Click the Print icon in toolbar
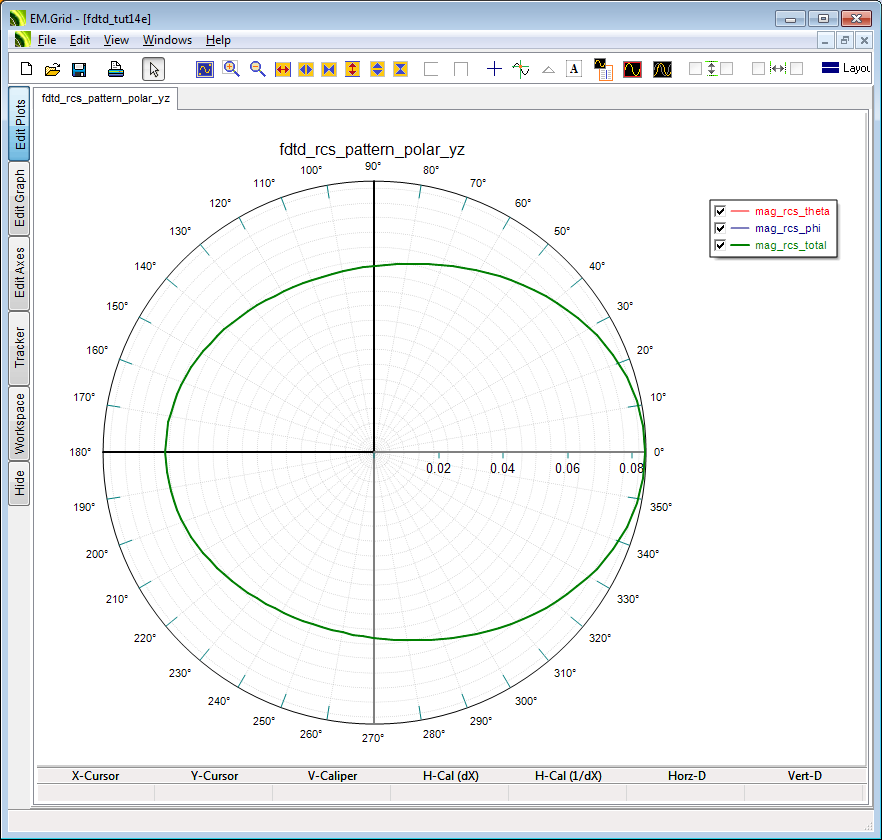Screen dimensions: 882x840 point(116,69)
